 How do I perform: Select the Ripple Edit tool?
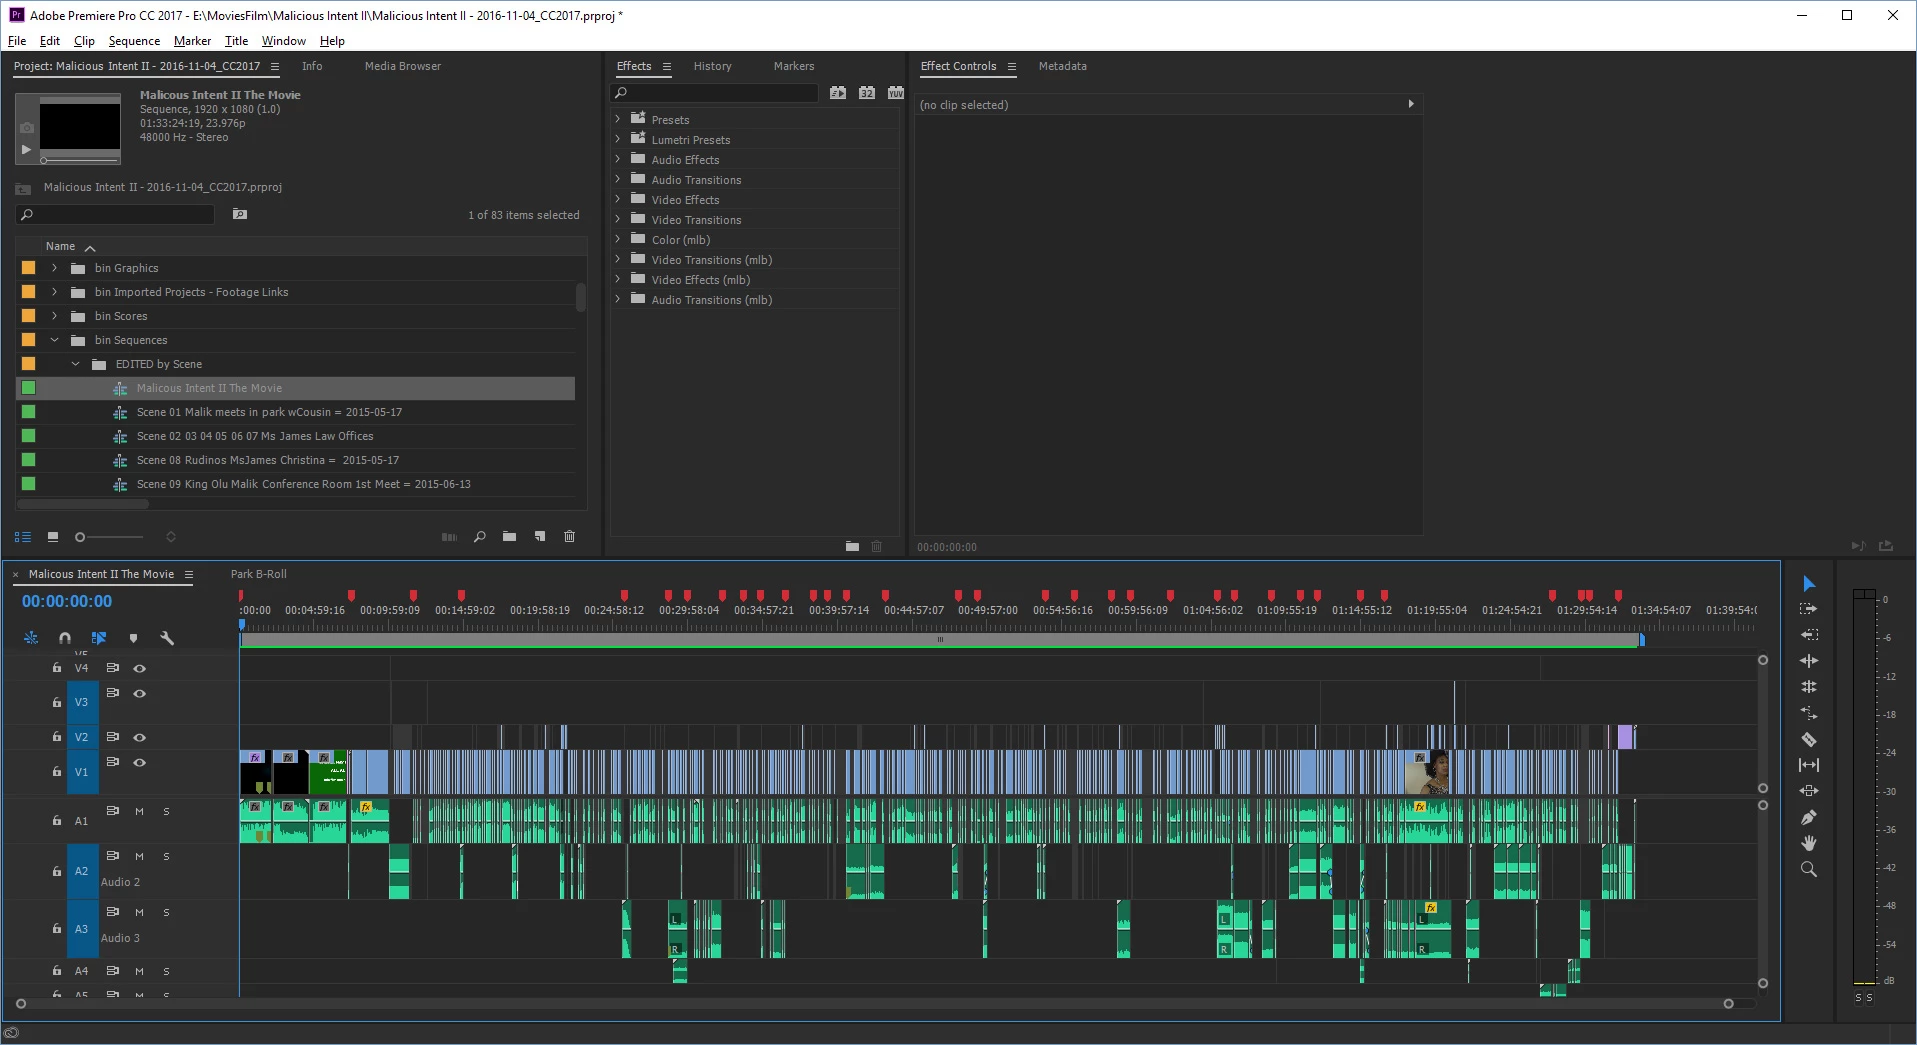click(1808, 661)
